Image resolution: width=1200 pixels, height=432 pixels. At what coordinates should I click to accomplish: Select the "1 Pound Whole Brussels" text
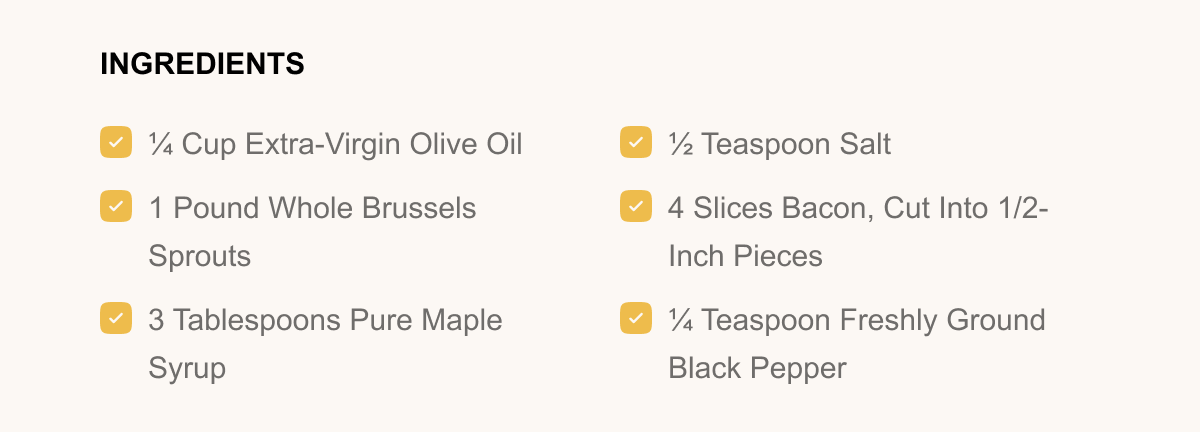pyautogui.click(x=312, y=208)
